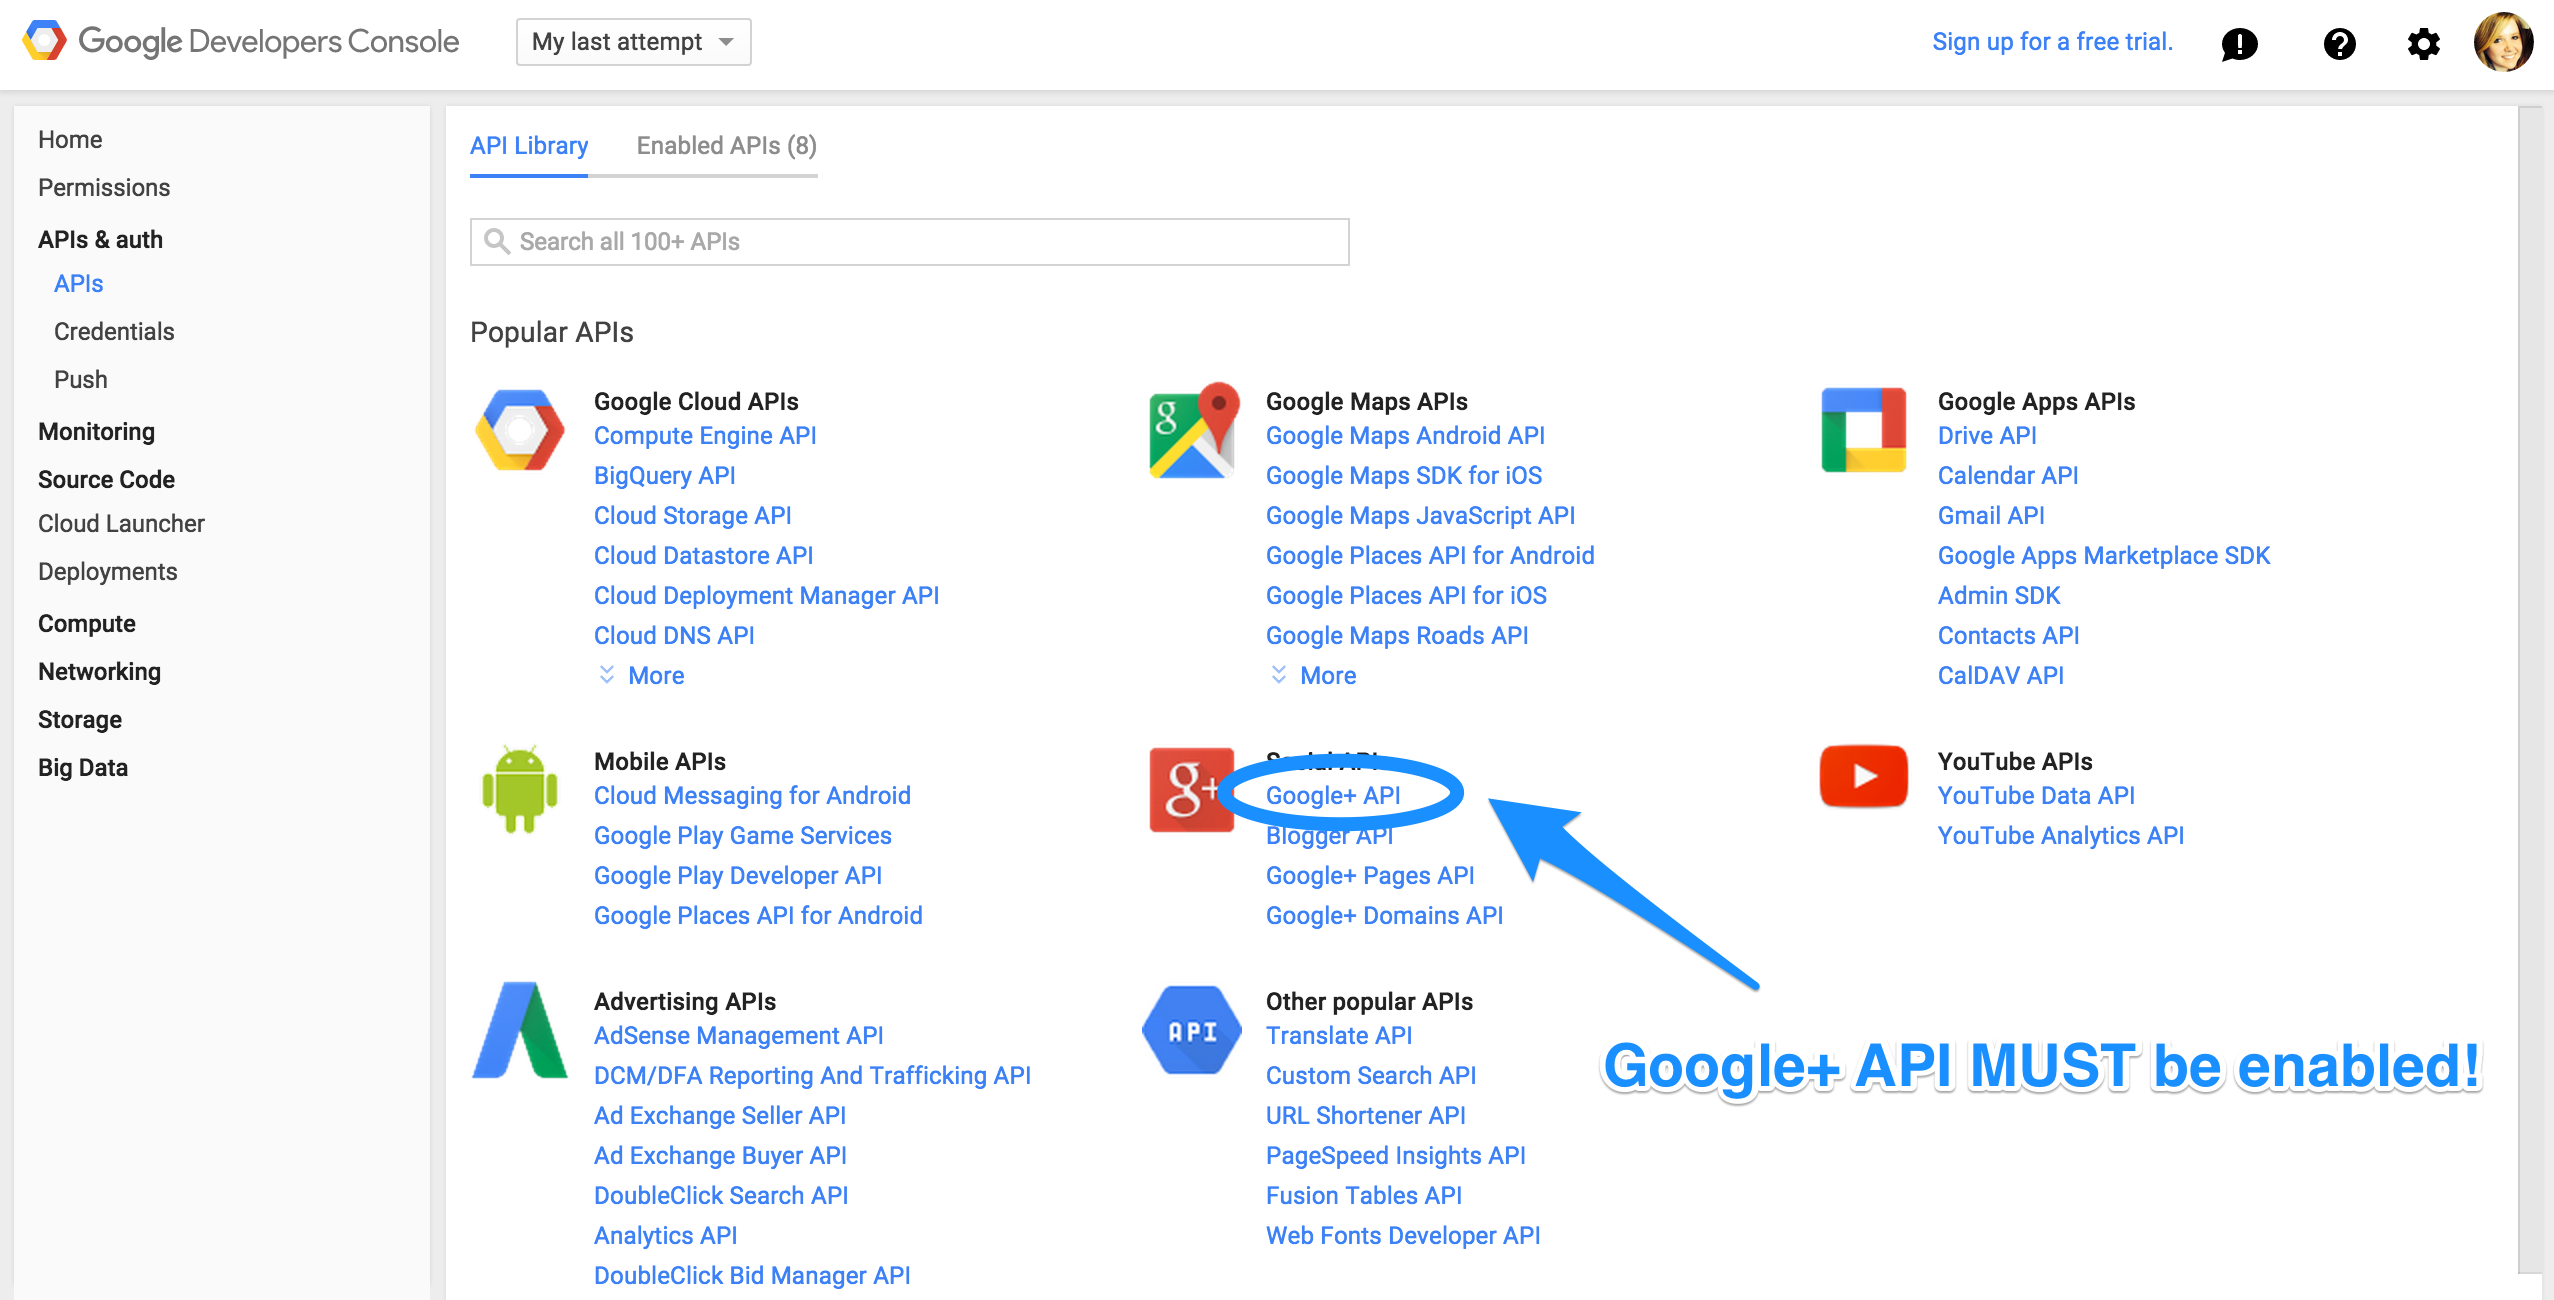Open BigQuery API link

(665, 475)
